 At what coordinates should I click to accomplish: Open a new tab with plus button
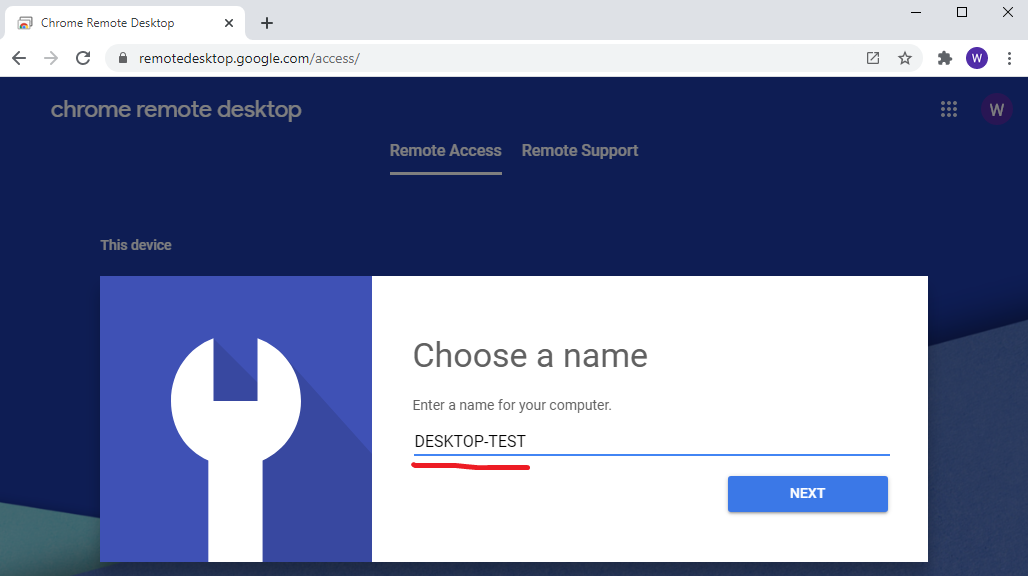point(266,23)
